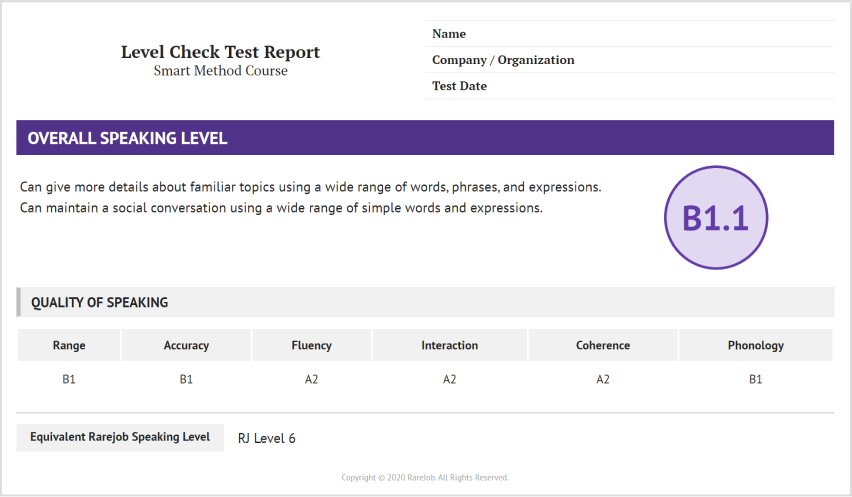Select the RJ Level 6 value

[267, 438]
